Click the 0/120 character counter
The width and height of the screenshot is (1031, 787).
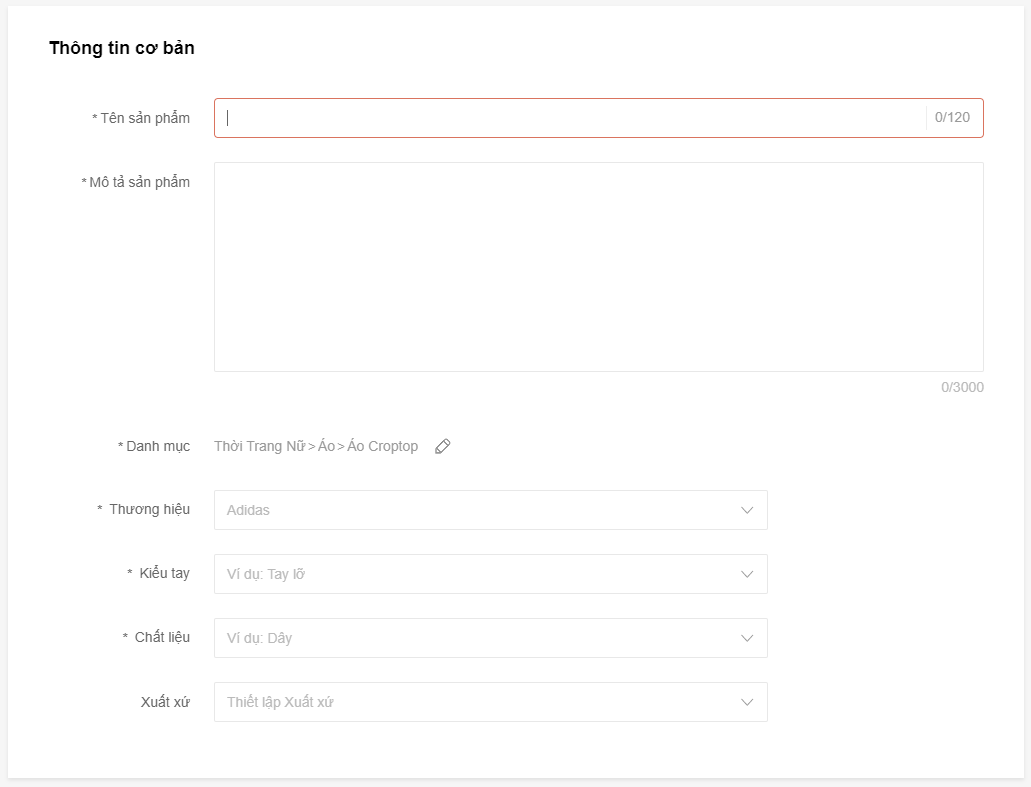952,118
